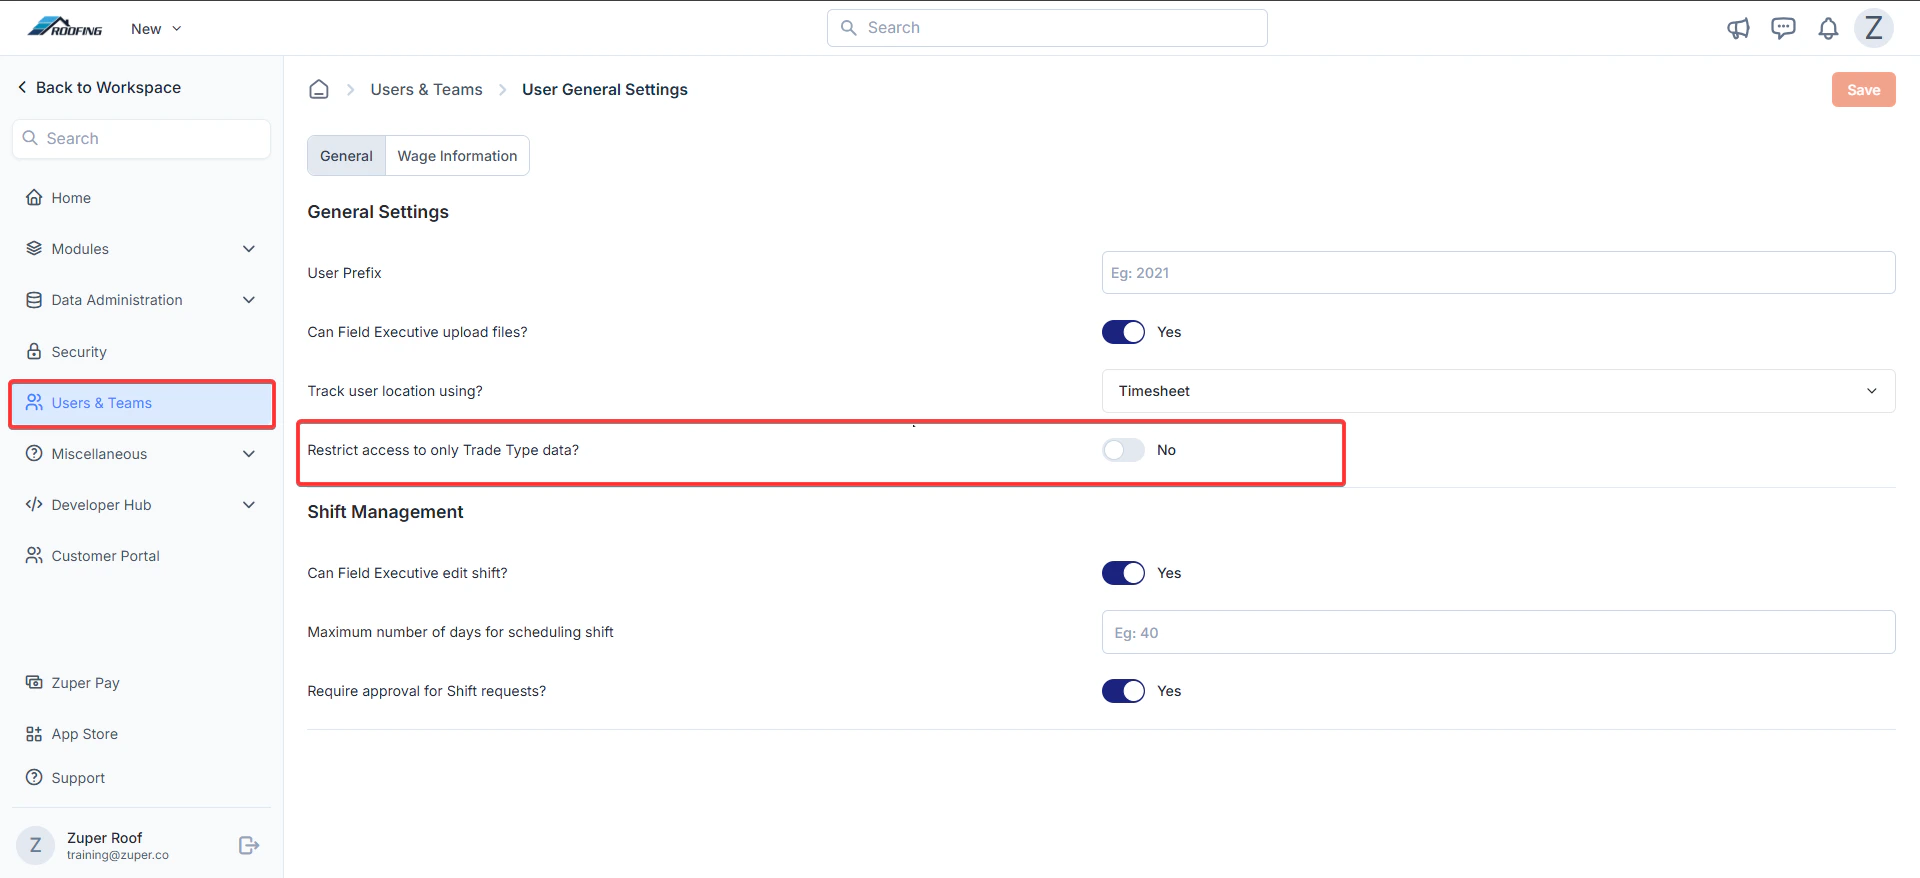This screenshot has height=878, width=1920.
Task: Click the Modules layers icon
Action: click(34, 248)
